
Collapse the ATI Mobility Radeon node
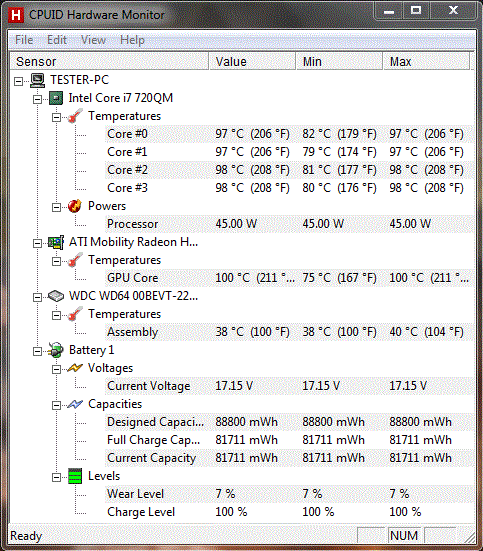(x=37, y=243)
